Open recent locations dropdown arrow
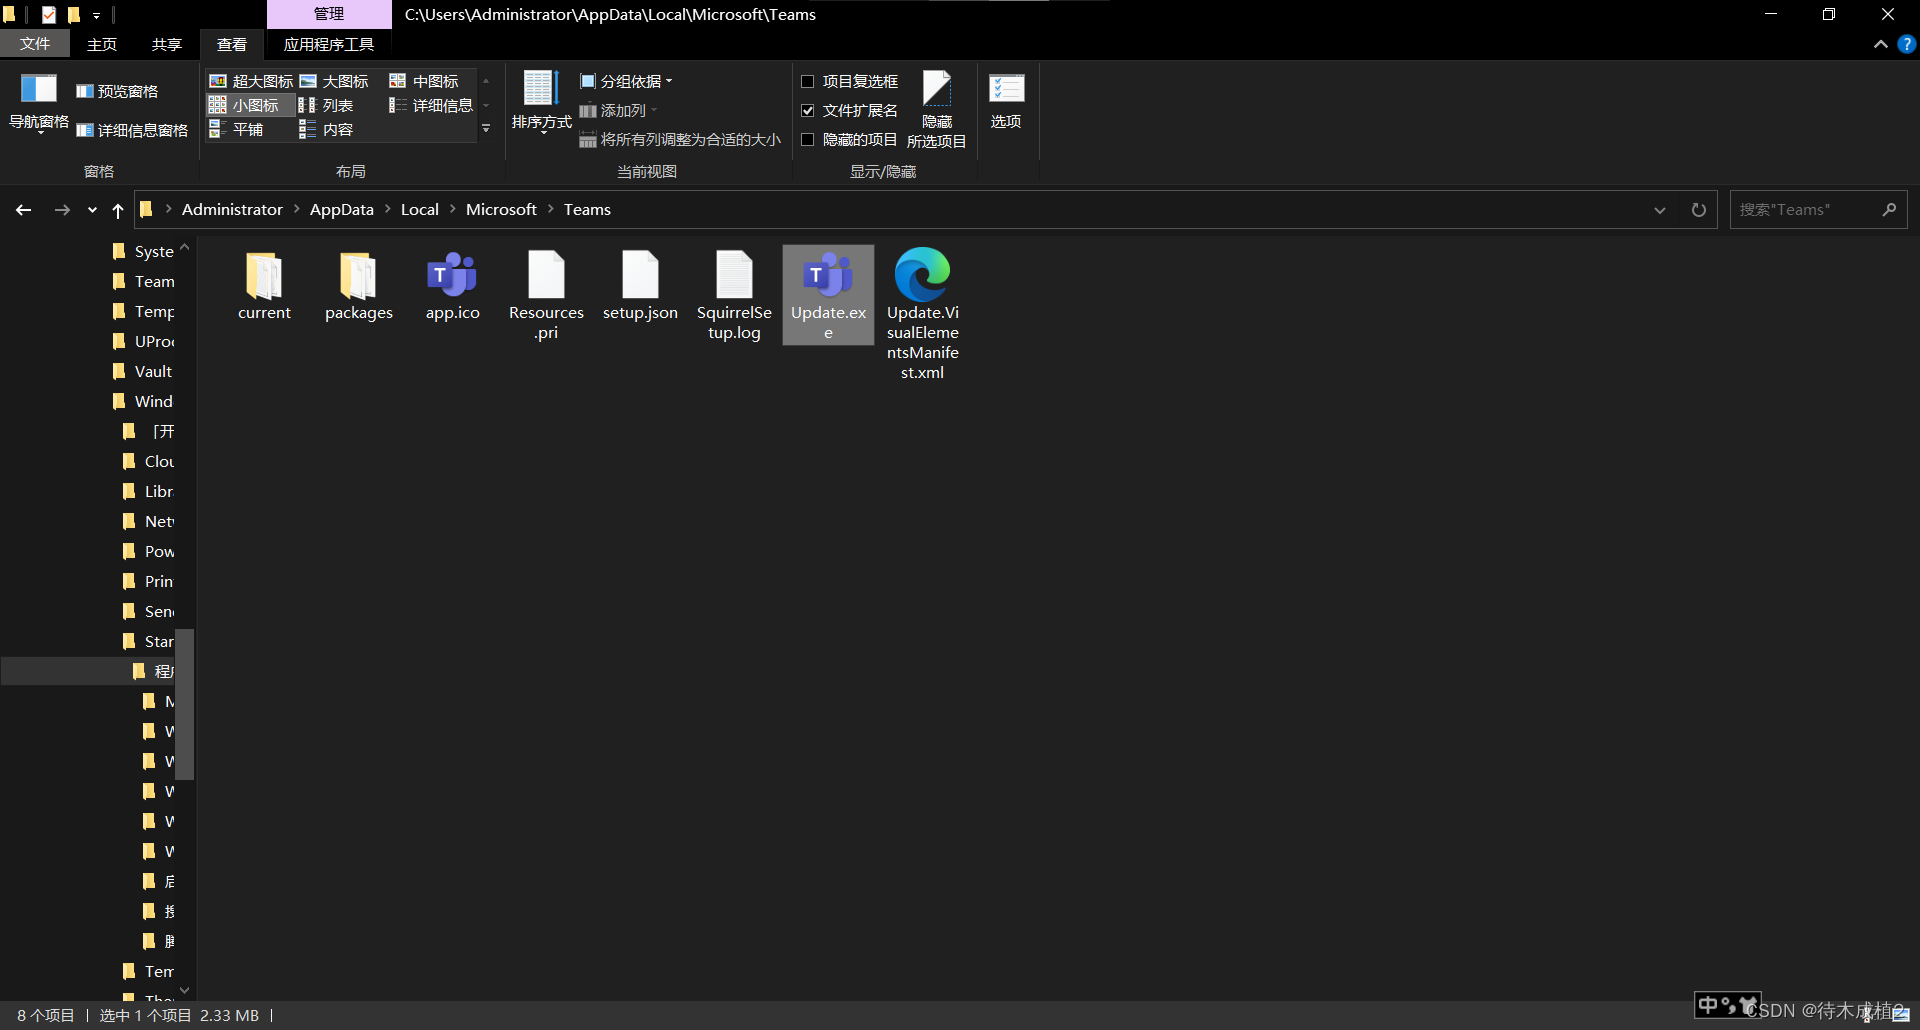 92,210
